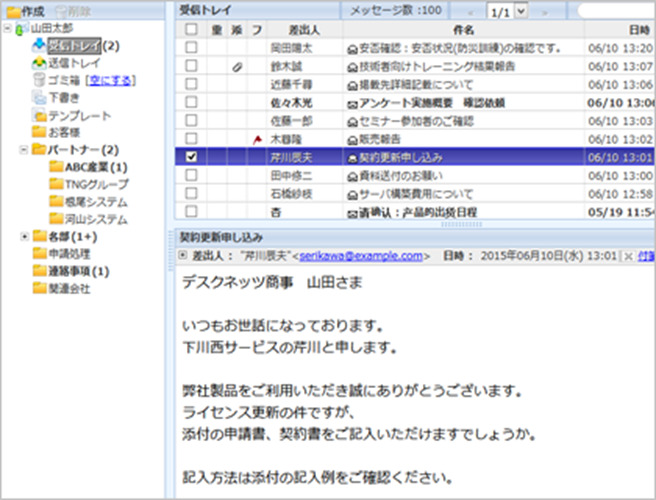Open the 送信トレイ outbox folder icon
The image size is (656, 500).
pos(37,63)
